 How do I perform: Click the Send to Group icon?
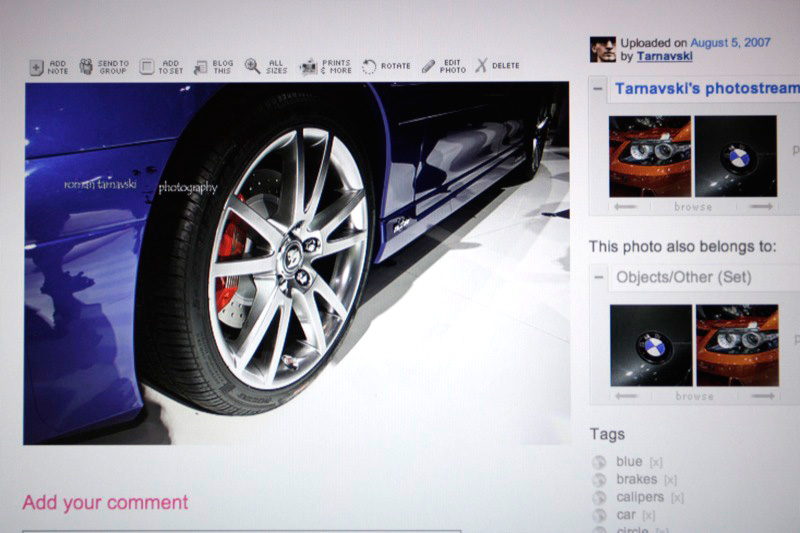[86, 66]
